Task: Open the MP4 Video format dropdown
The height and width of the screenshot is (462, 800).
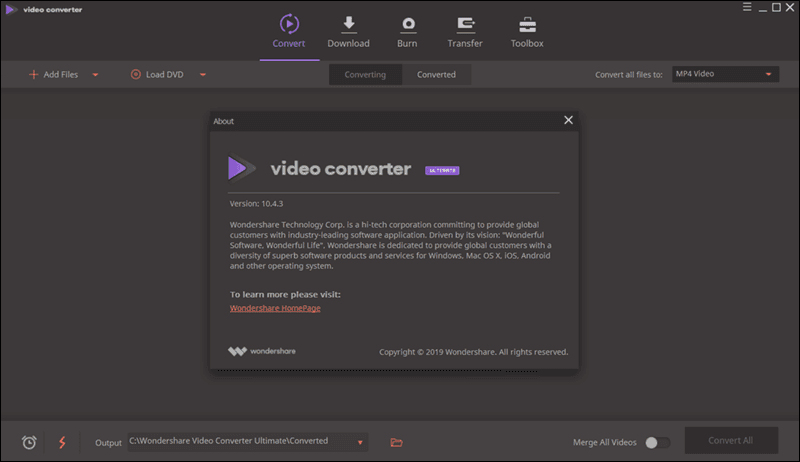Action: [725, 74]
